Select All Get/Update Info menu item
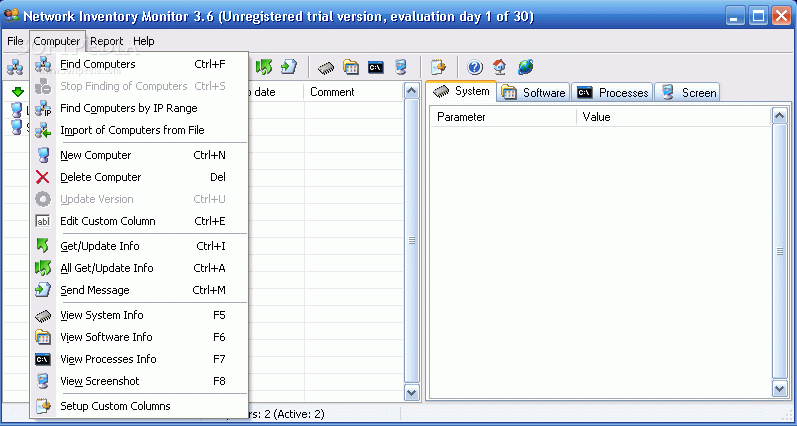 (139, 268)
